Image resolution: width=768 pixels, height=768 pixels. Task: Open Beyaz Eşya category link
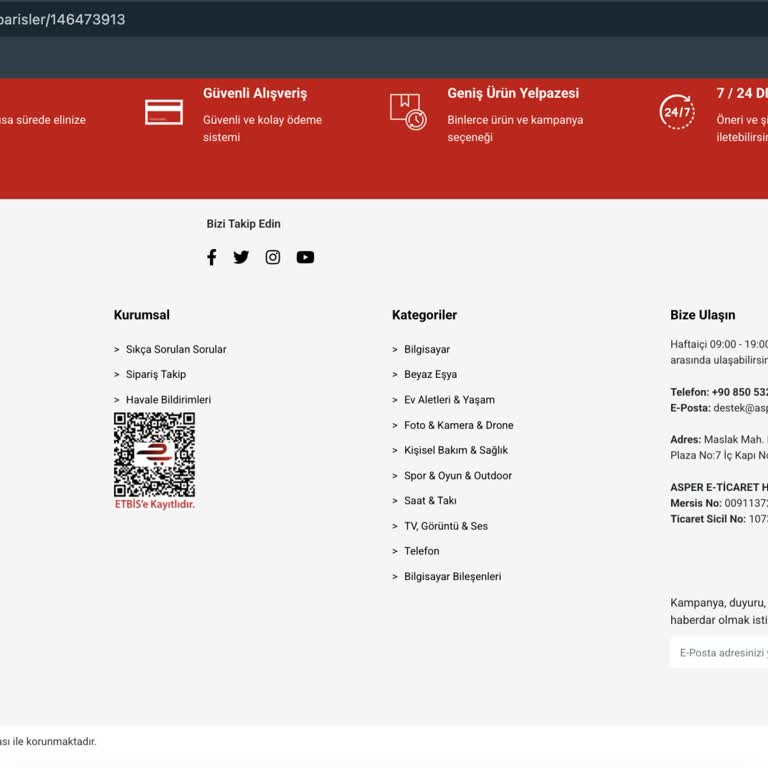pyautogui.click(x=431, y=374)
